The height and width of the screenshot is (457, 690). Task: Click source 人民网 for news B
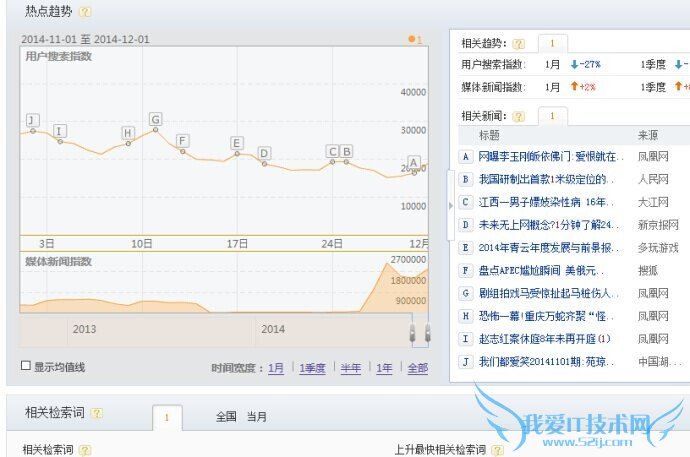[x=653, y=179]
